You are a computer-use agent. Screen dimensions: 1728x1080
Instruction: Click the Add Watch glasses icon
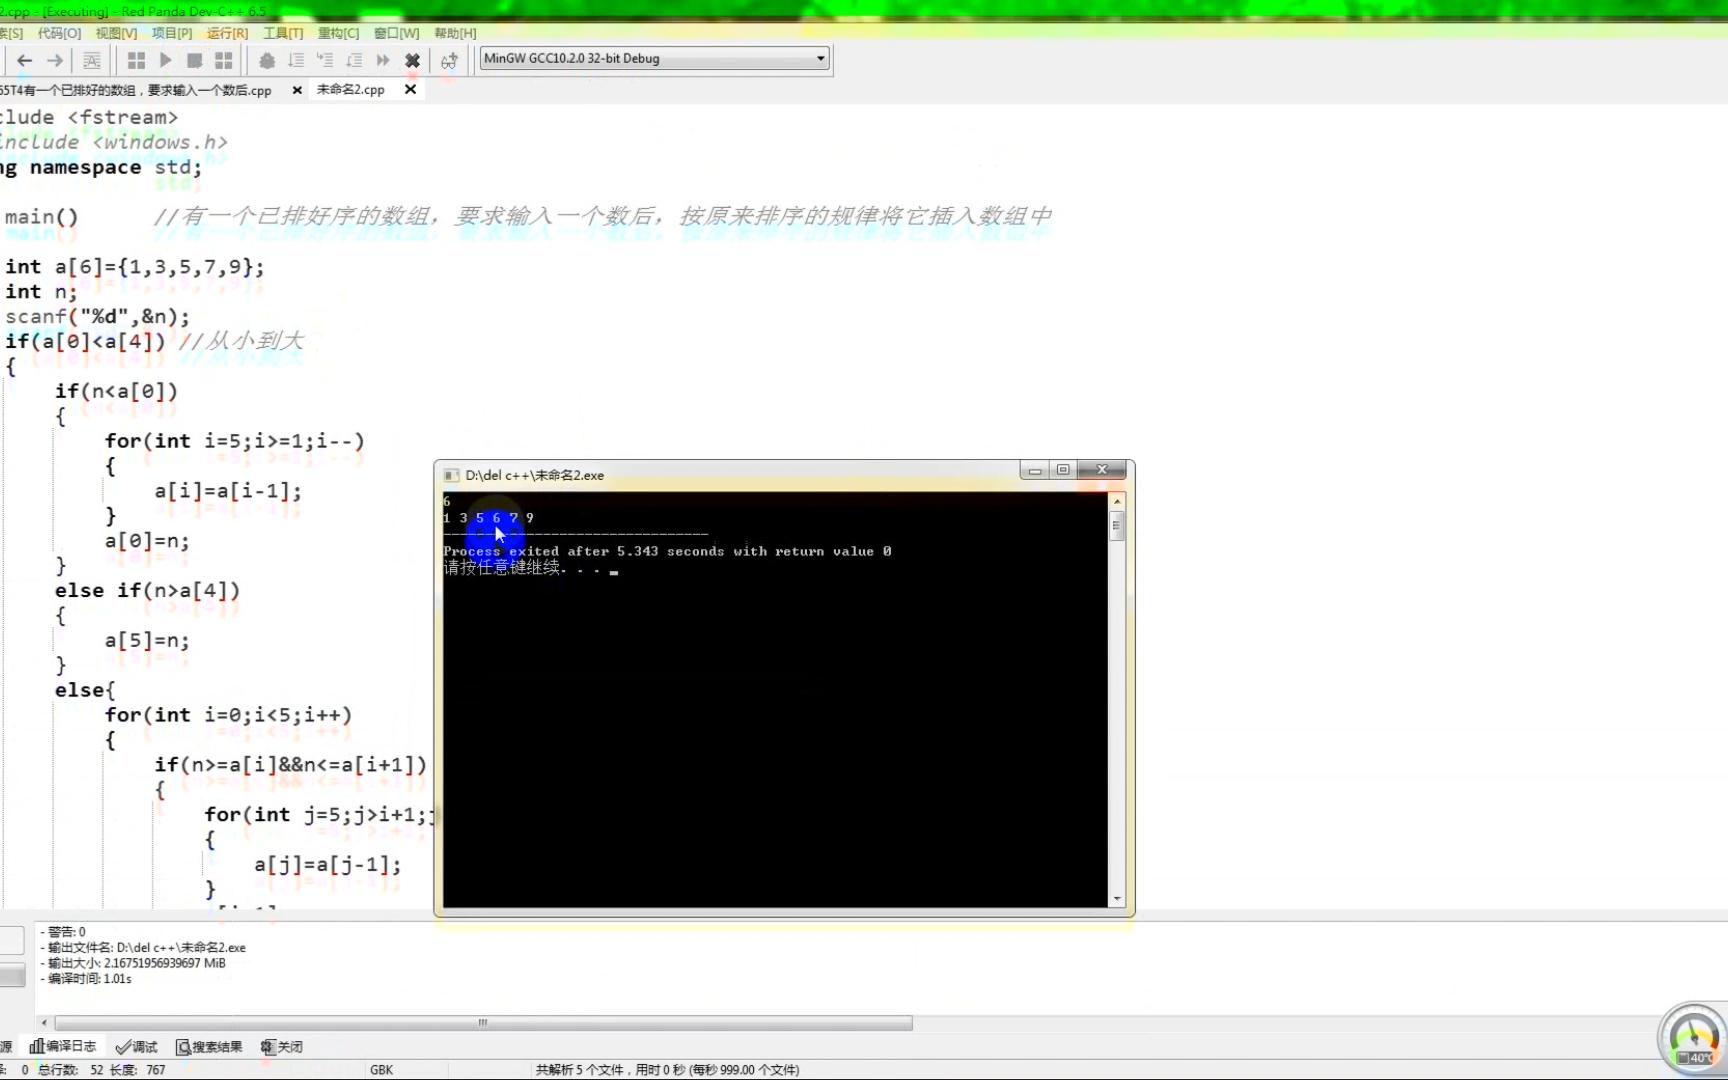(449, 60)
